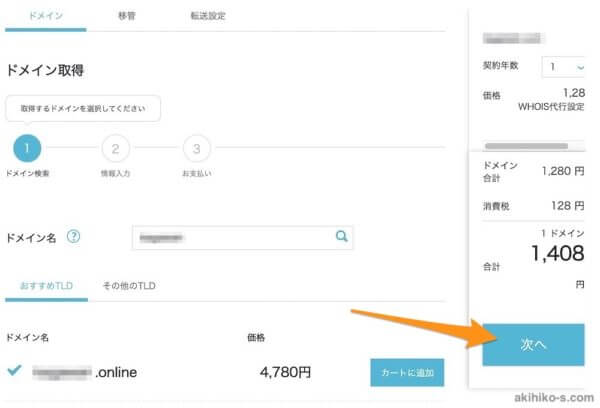Switch to the ドメイン tab
This screenshot has height=408, width=600.
[46, 16]
